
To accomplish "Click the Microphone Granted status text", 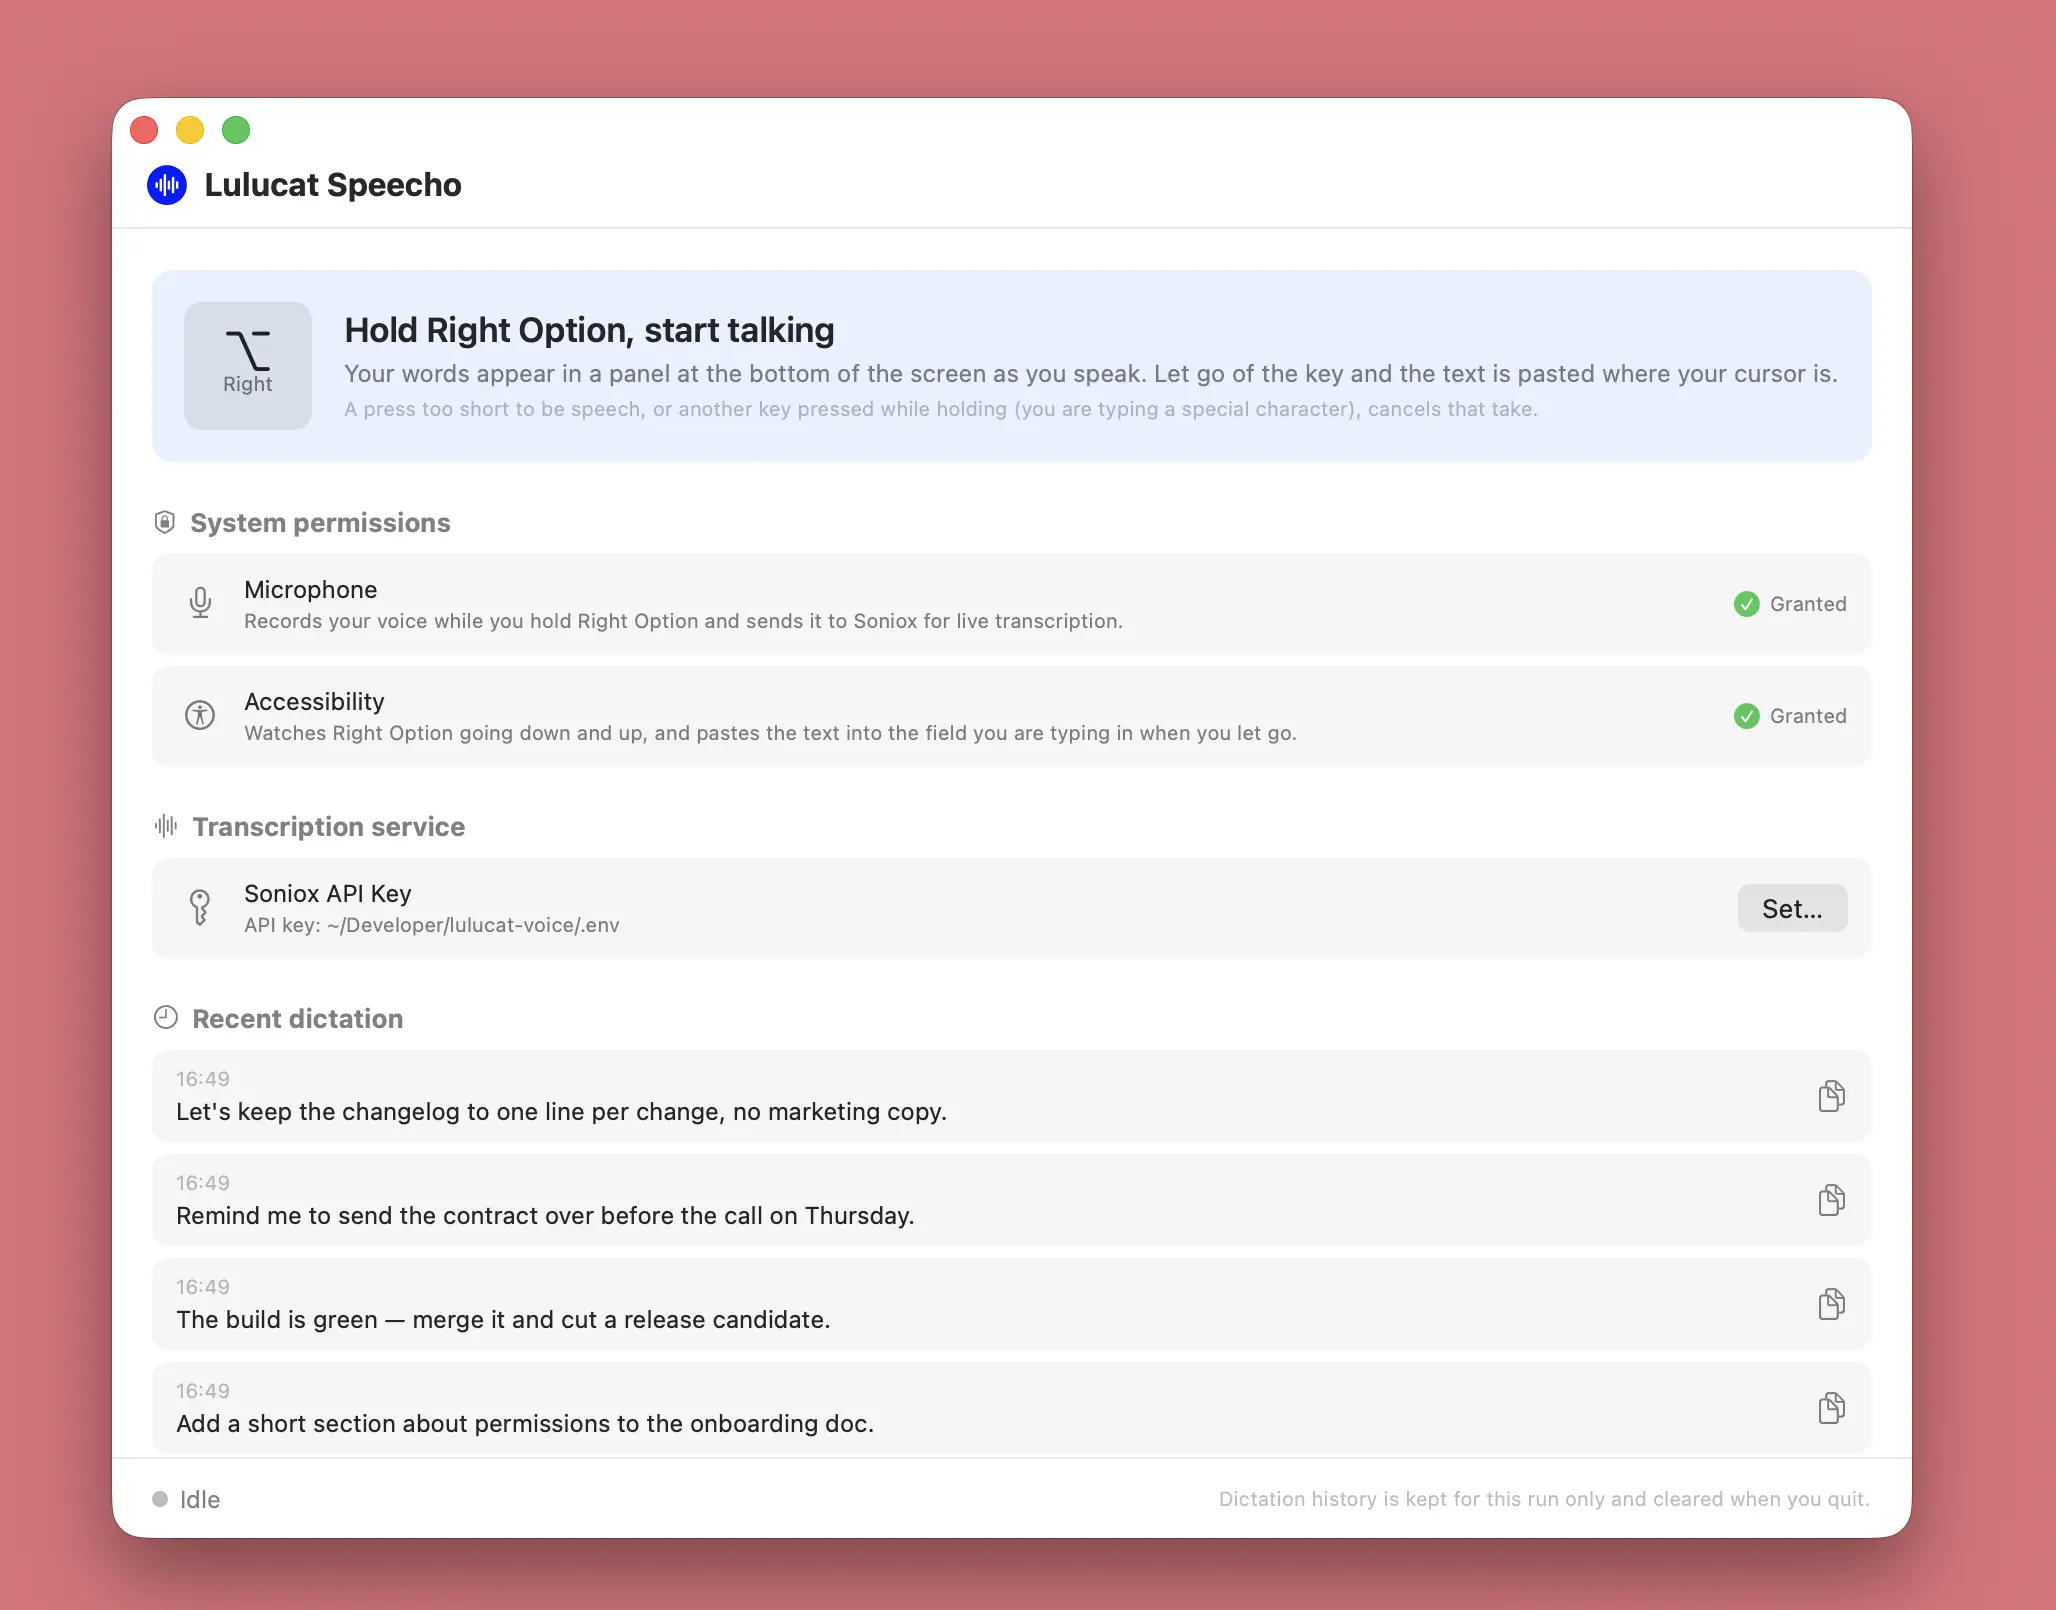I will (x=1808, y=604).
